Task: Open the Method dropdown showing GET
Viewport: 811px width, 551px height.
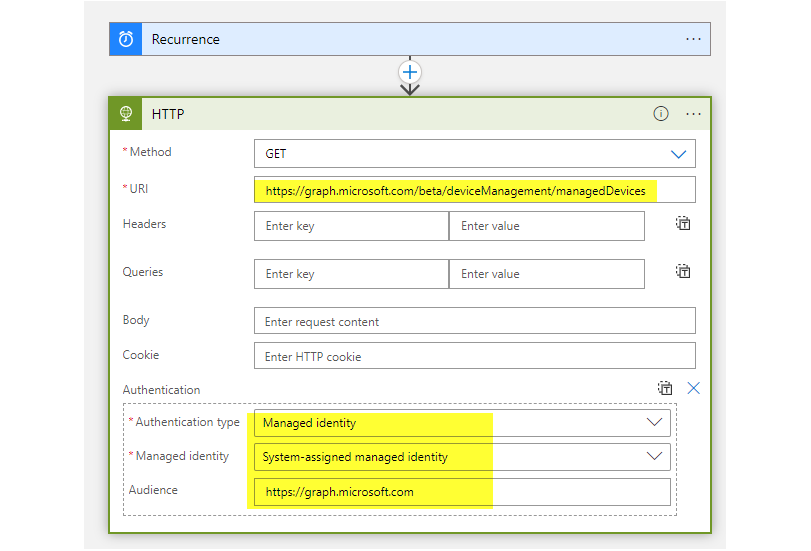Action: 475,154
